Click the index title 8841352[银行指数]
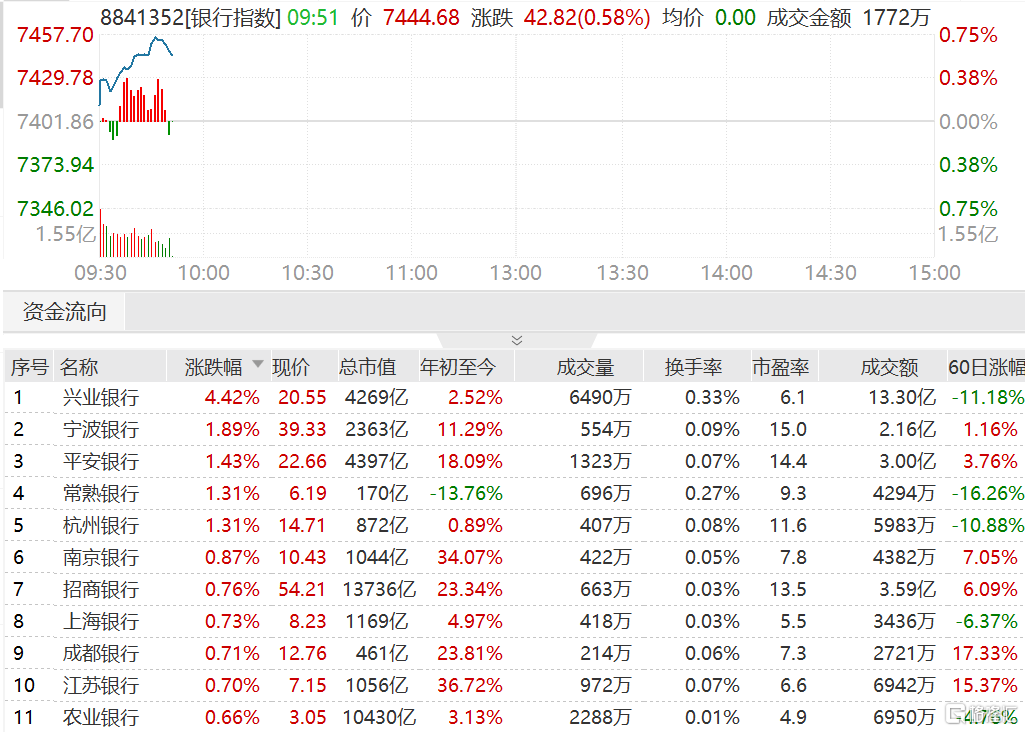This screenshot has width=1025, height=732. click(190, 18)
